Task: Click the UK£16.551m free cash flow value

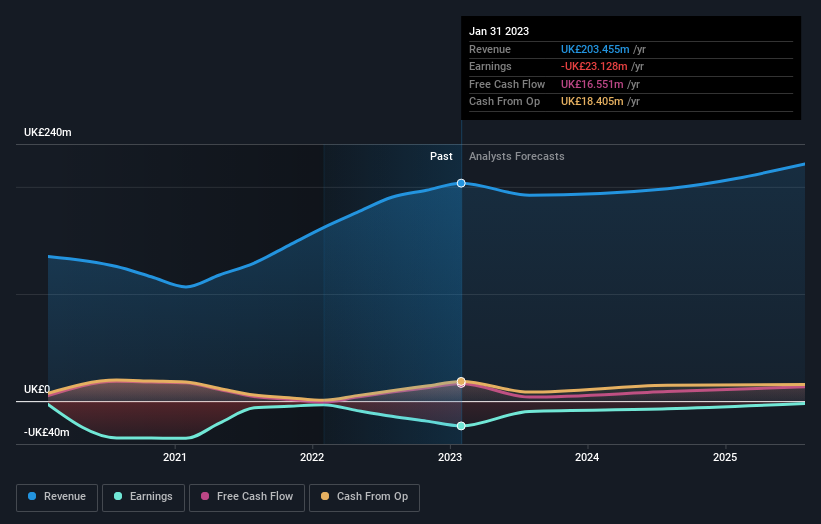Action: (x=592, y=84)
